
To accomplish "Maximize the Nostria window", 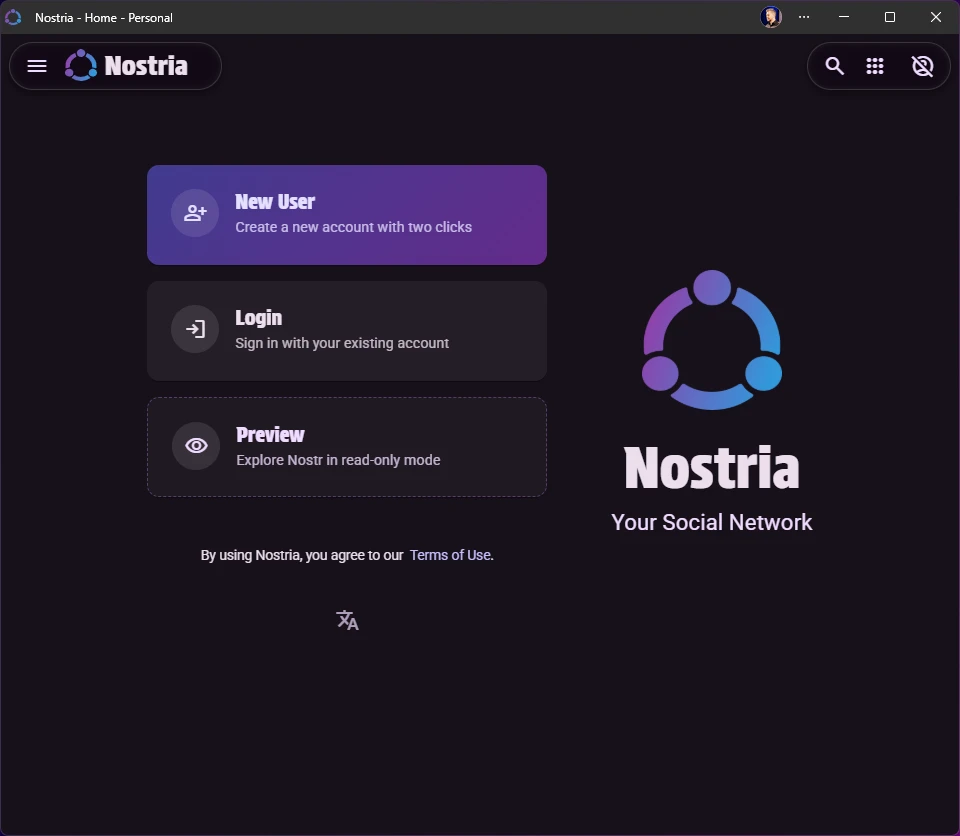I will point(890,17).
